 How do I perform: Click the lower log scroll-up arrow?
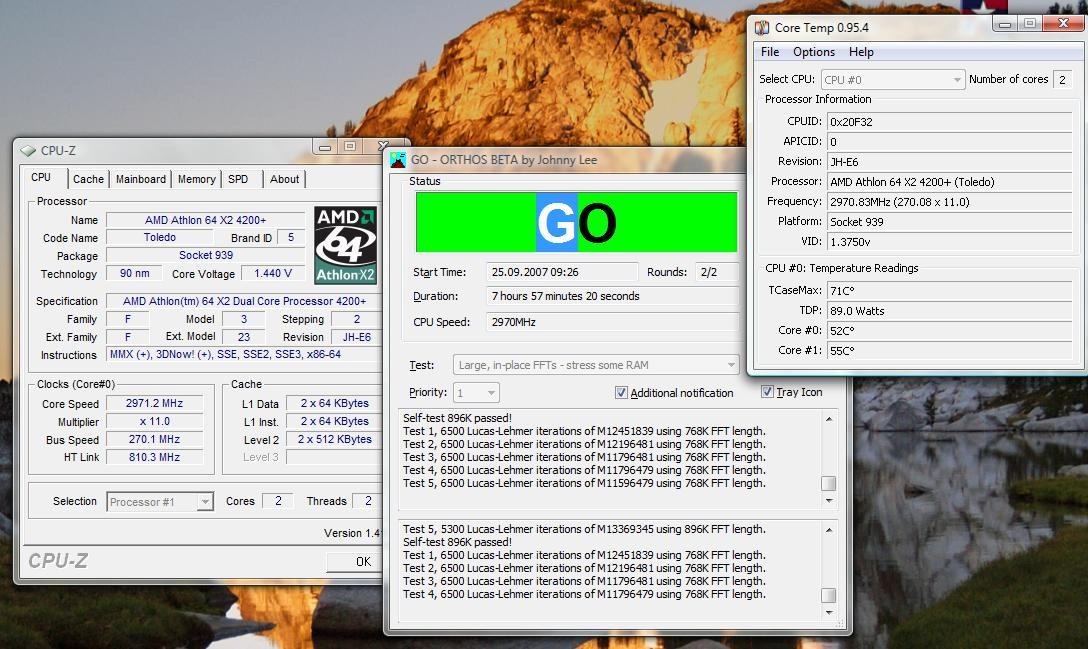pos(828,530)
